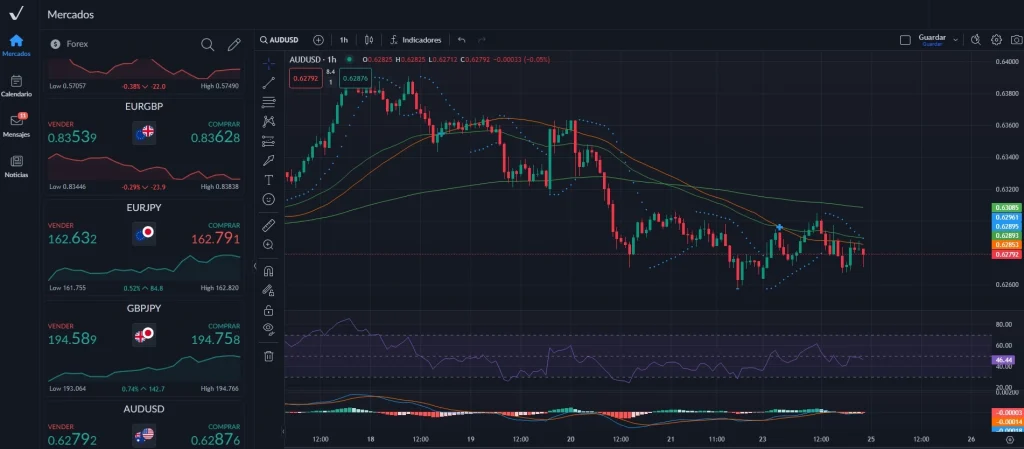The height and width of the screenshot is (449, 1024).
Task: Delete drawings with the trash icon
Action: 268,356
